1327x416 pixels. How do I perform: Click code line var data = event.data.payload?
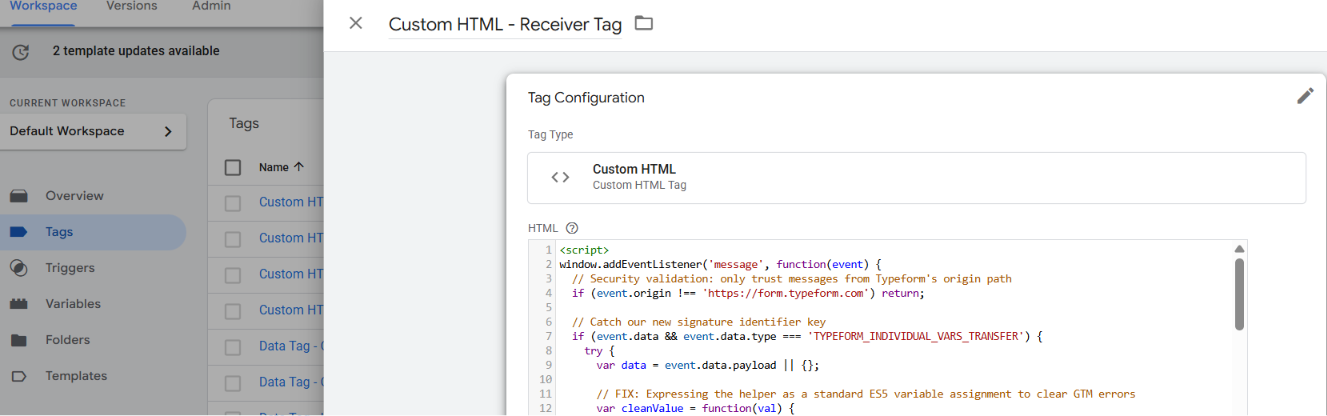[x=707, y=365]
